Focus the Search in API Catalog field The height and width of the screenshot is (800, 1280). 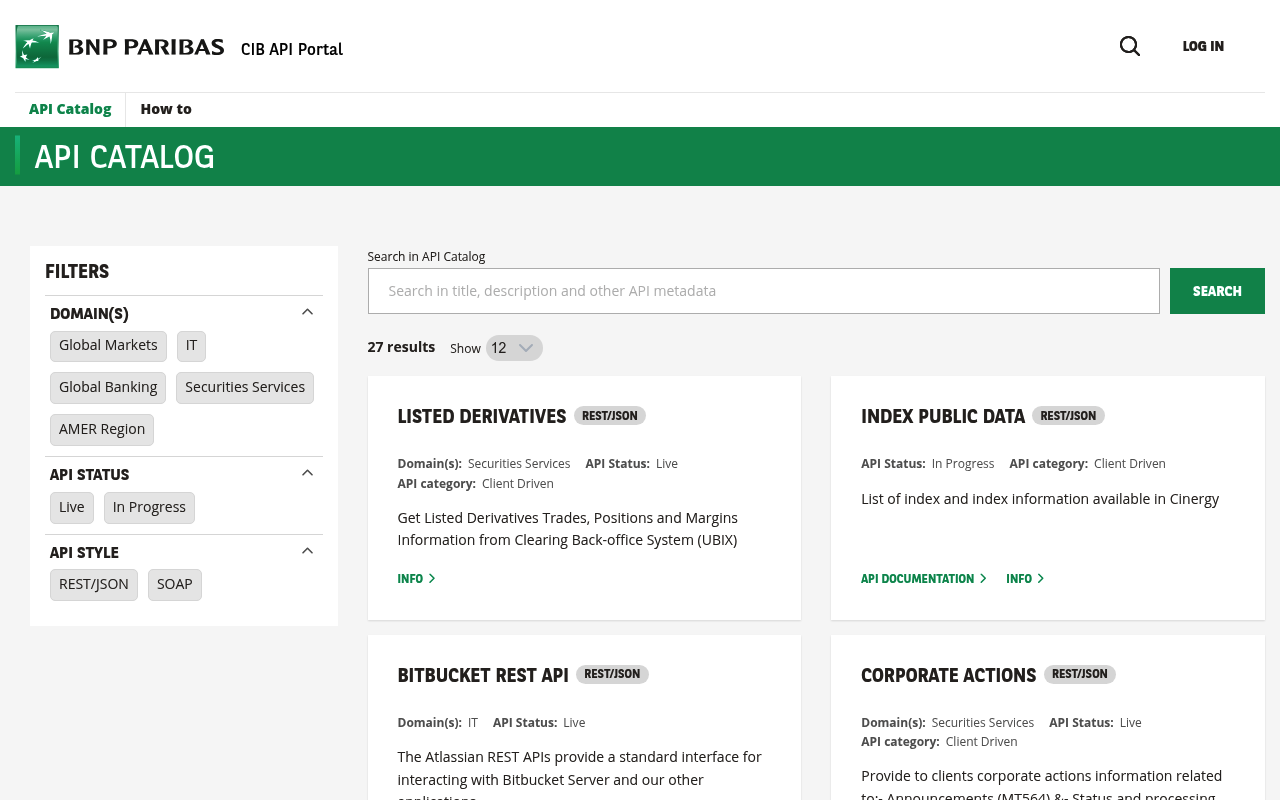[764, 291]
